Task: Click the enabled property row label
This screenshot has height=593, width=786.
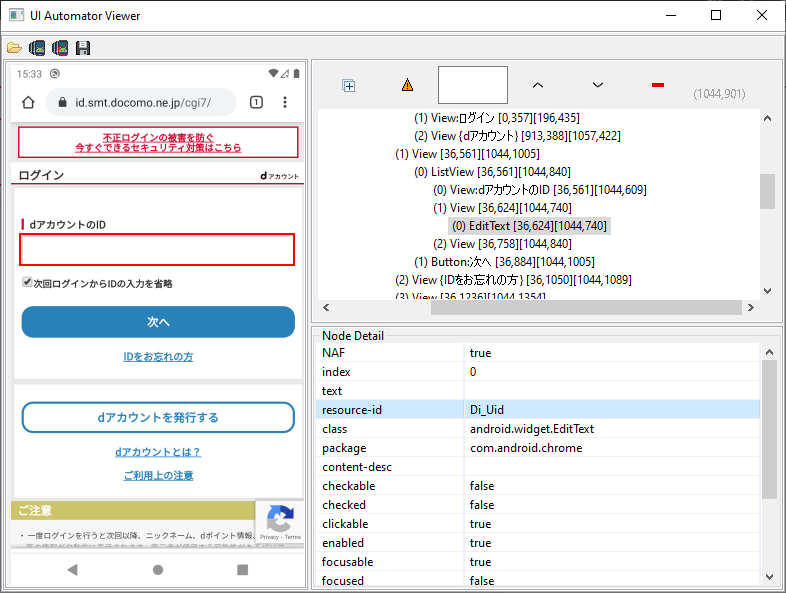Action: [x=343, y=543]
